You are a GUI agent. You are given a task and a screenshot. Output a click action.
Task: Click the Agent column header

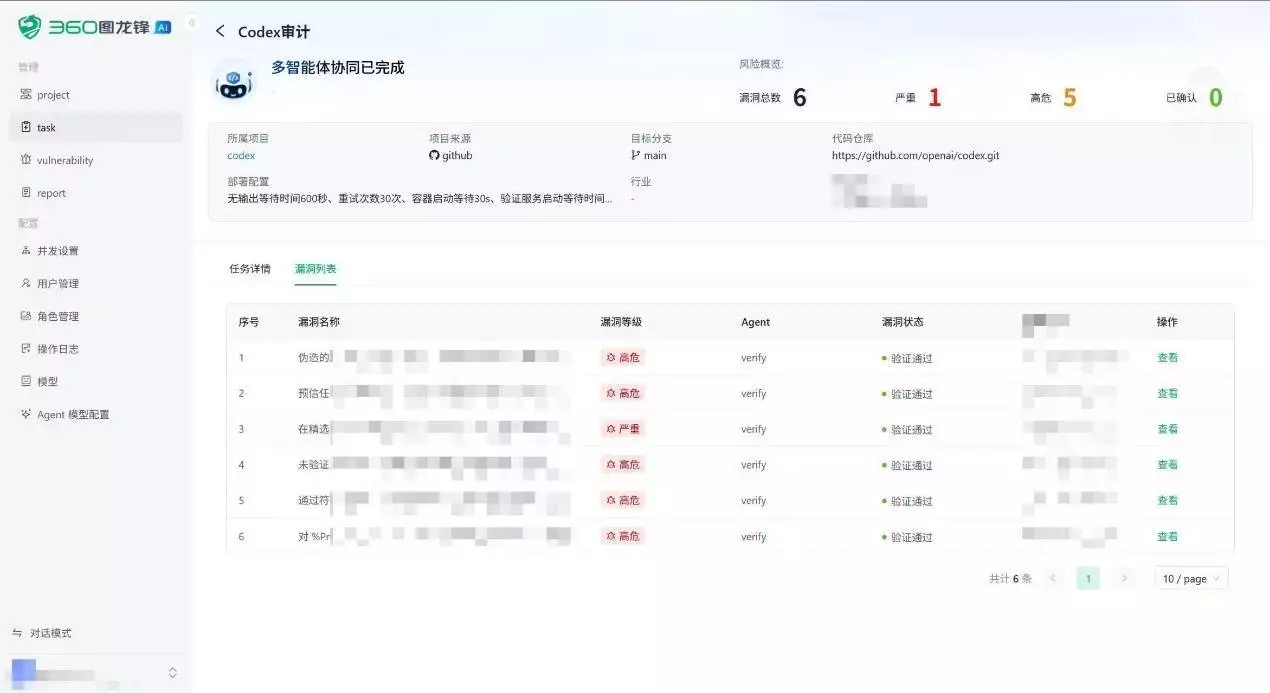755,322
